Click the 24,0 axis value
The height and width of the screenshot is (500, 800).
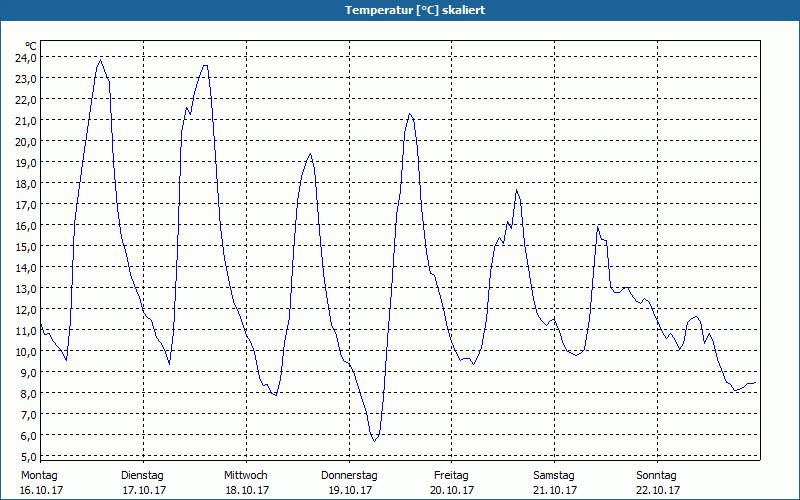26,58
